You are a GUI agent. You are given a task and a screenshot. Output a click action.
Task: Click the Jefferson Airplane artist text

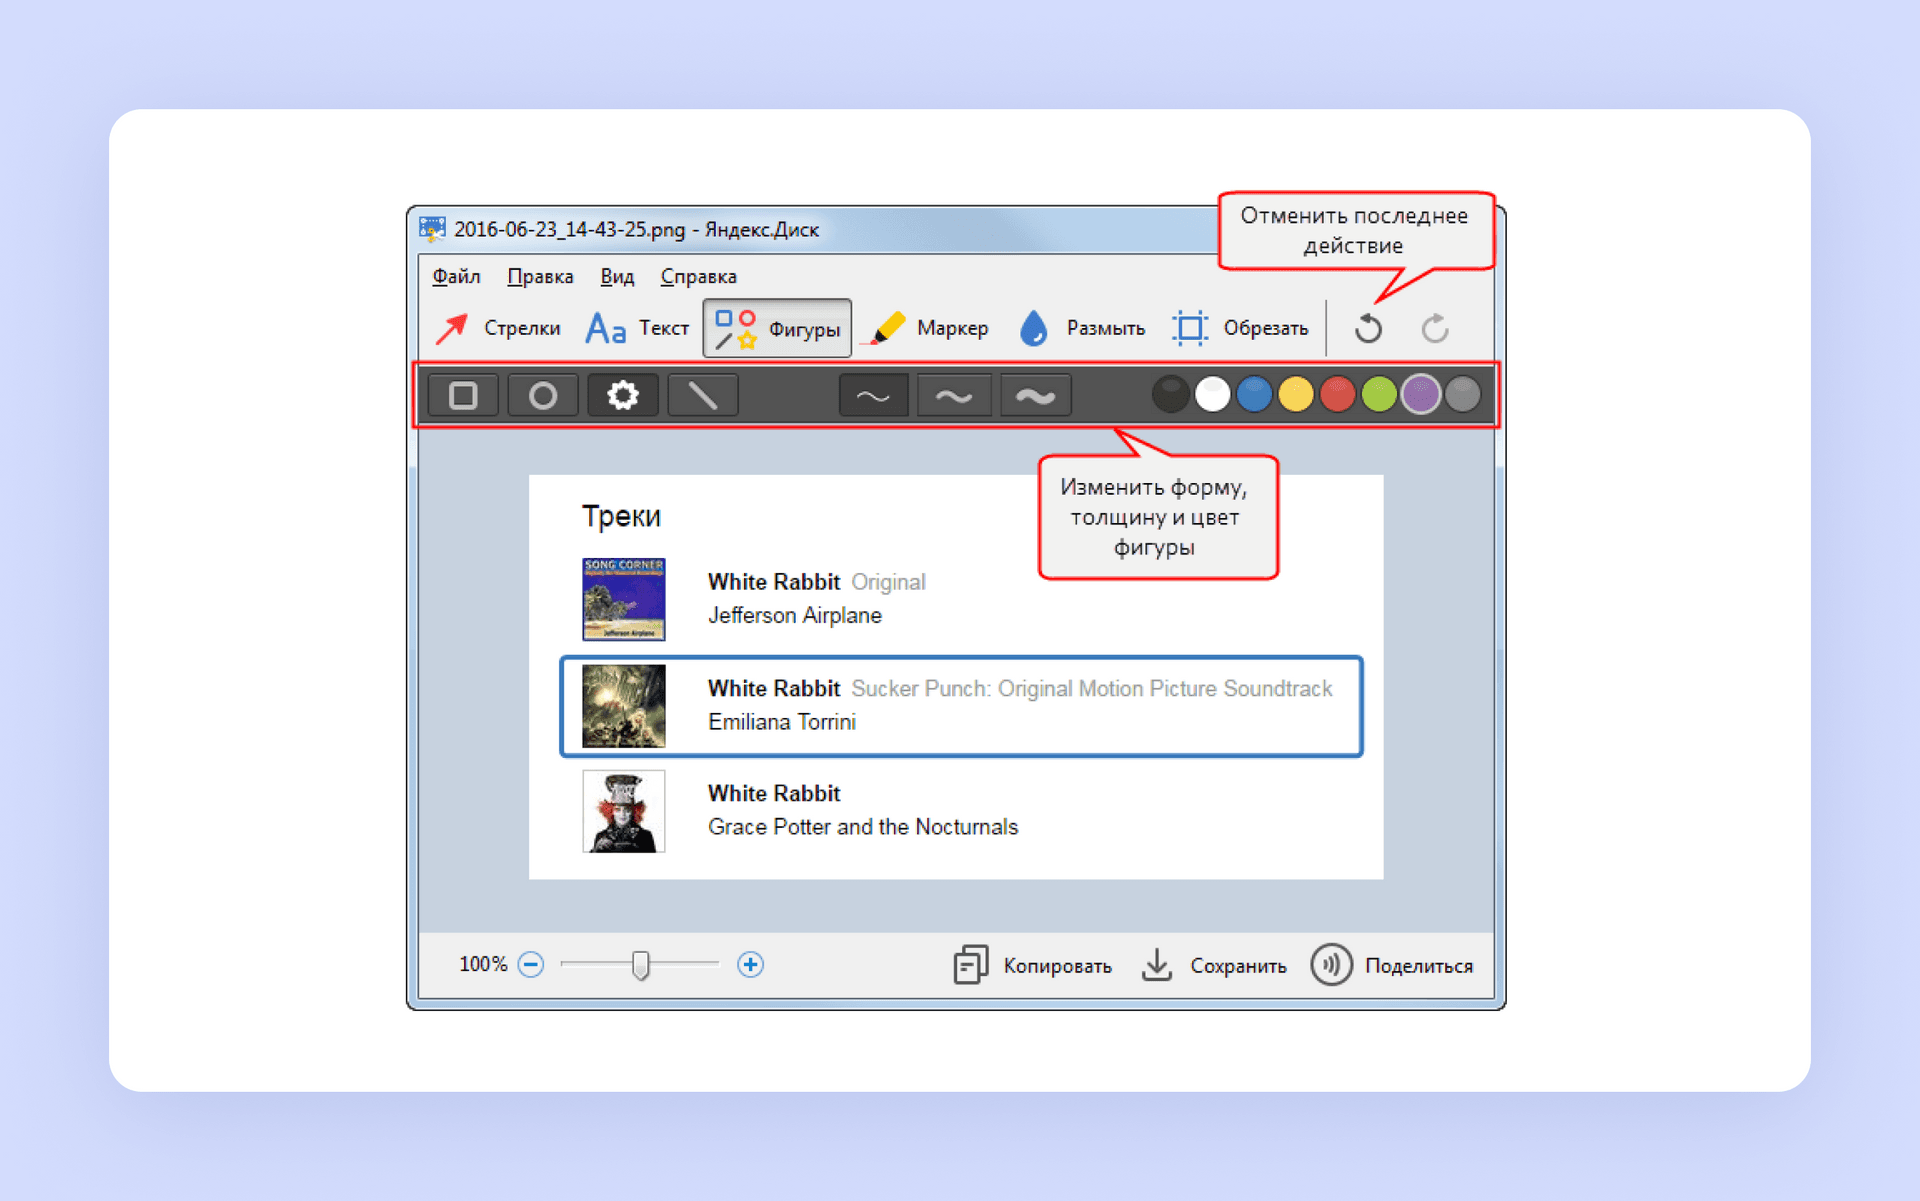[795, 616]
